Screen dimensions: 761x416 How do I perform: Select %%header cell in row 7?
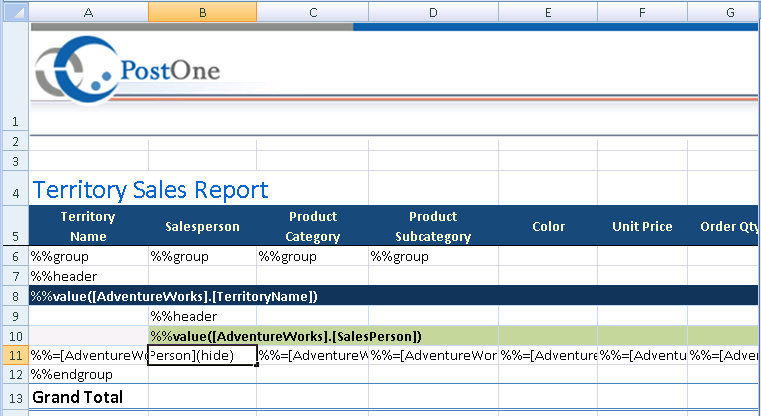click(x=88, y=276)
